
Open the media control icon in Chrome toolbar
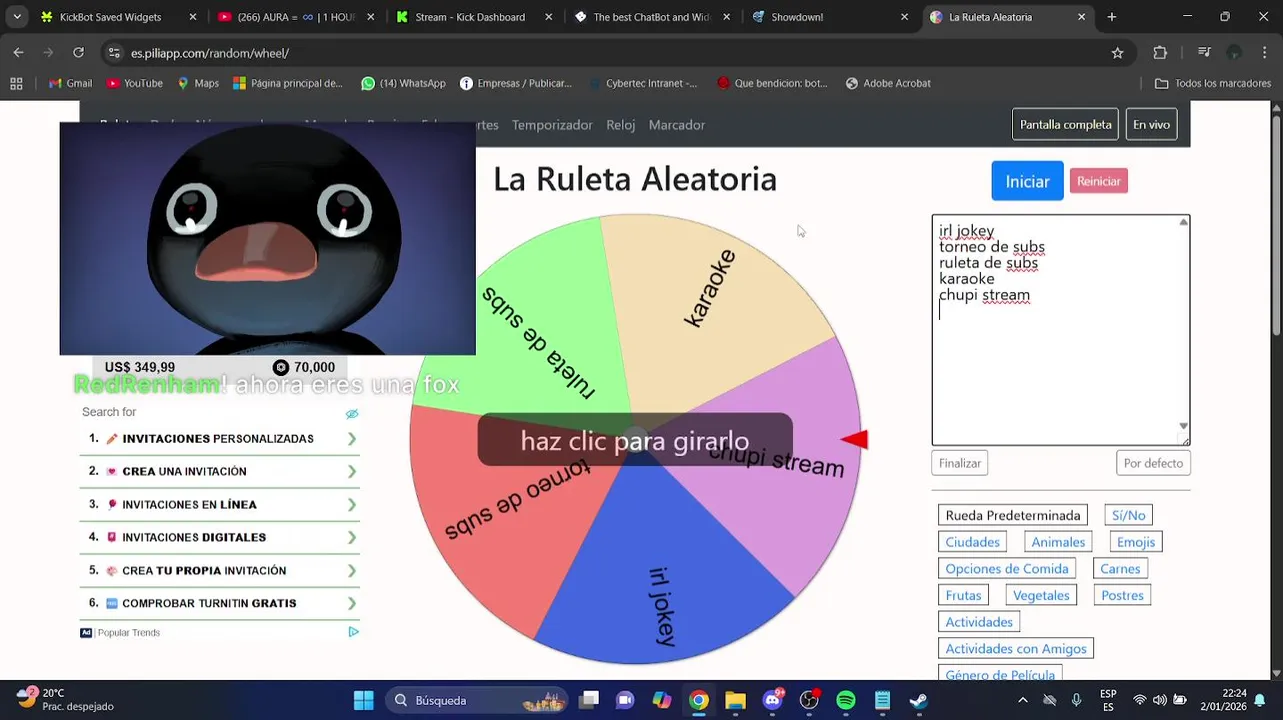(x=1204, y=53)
